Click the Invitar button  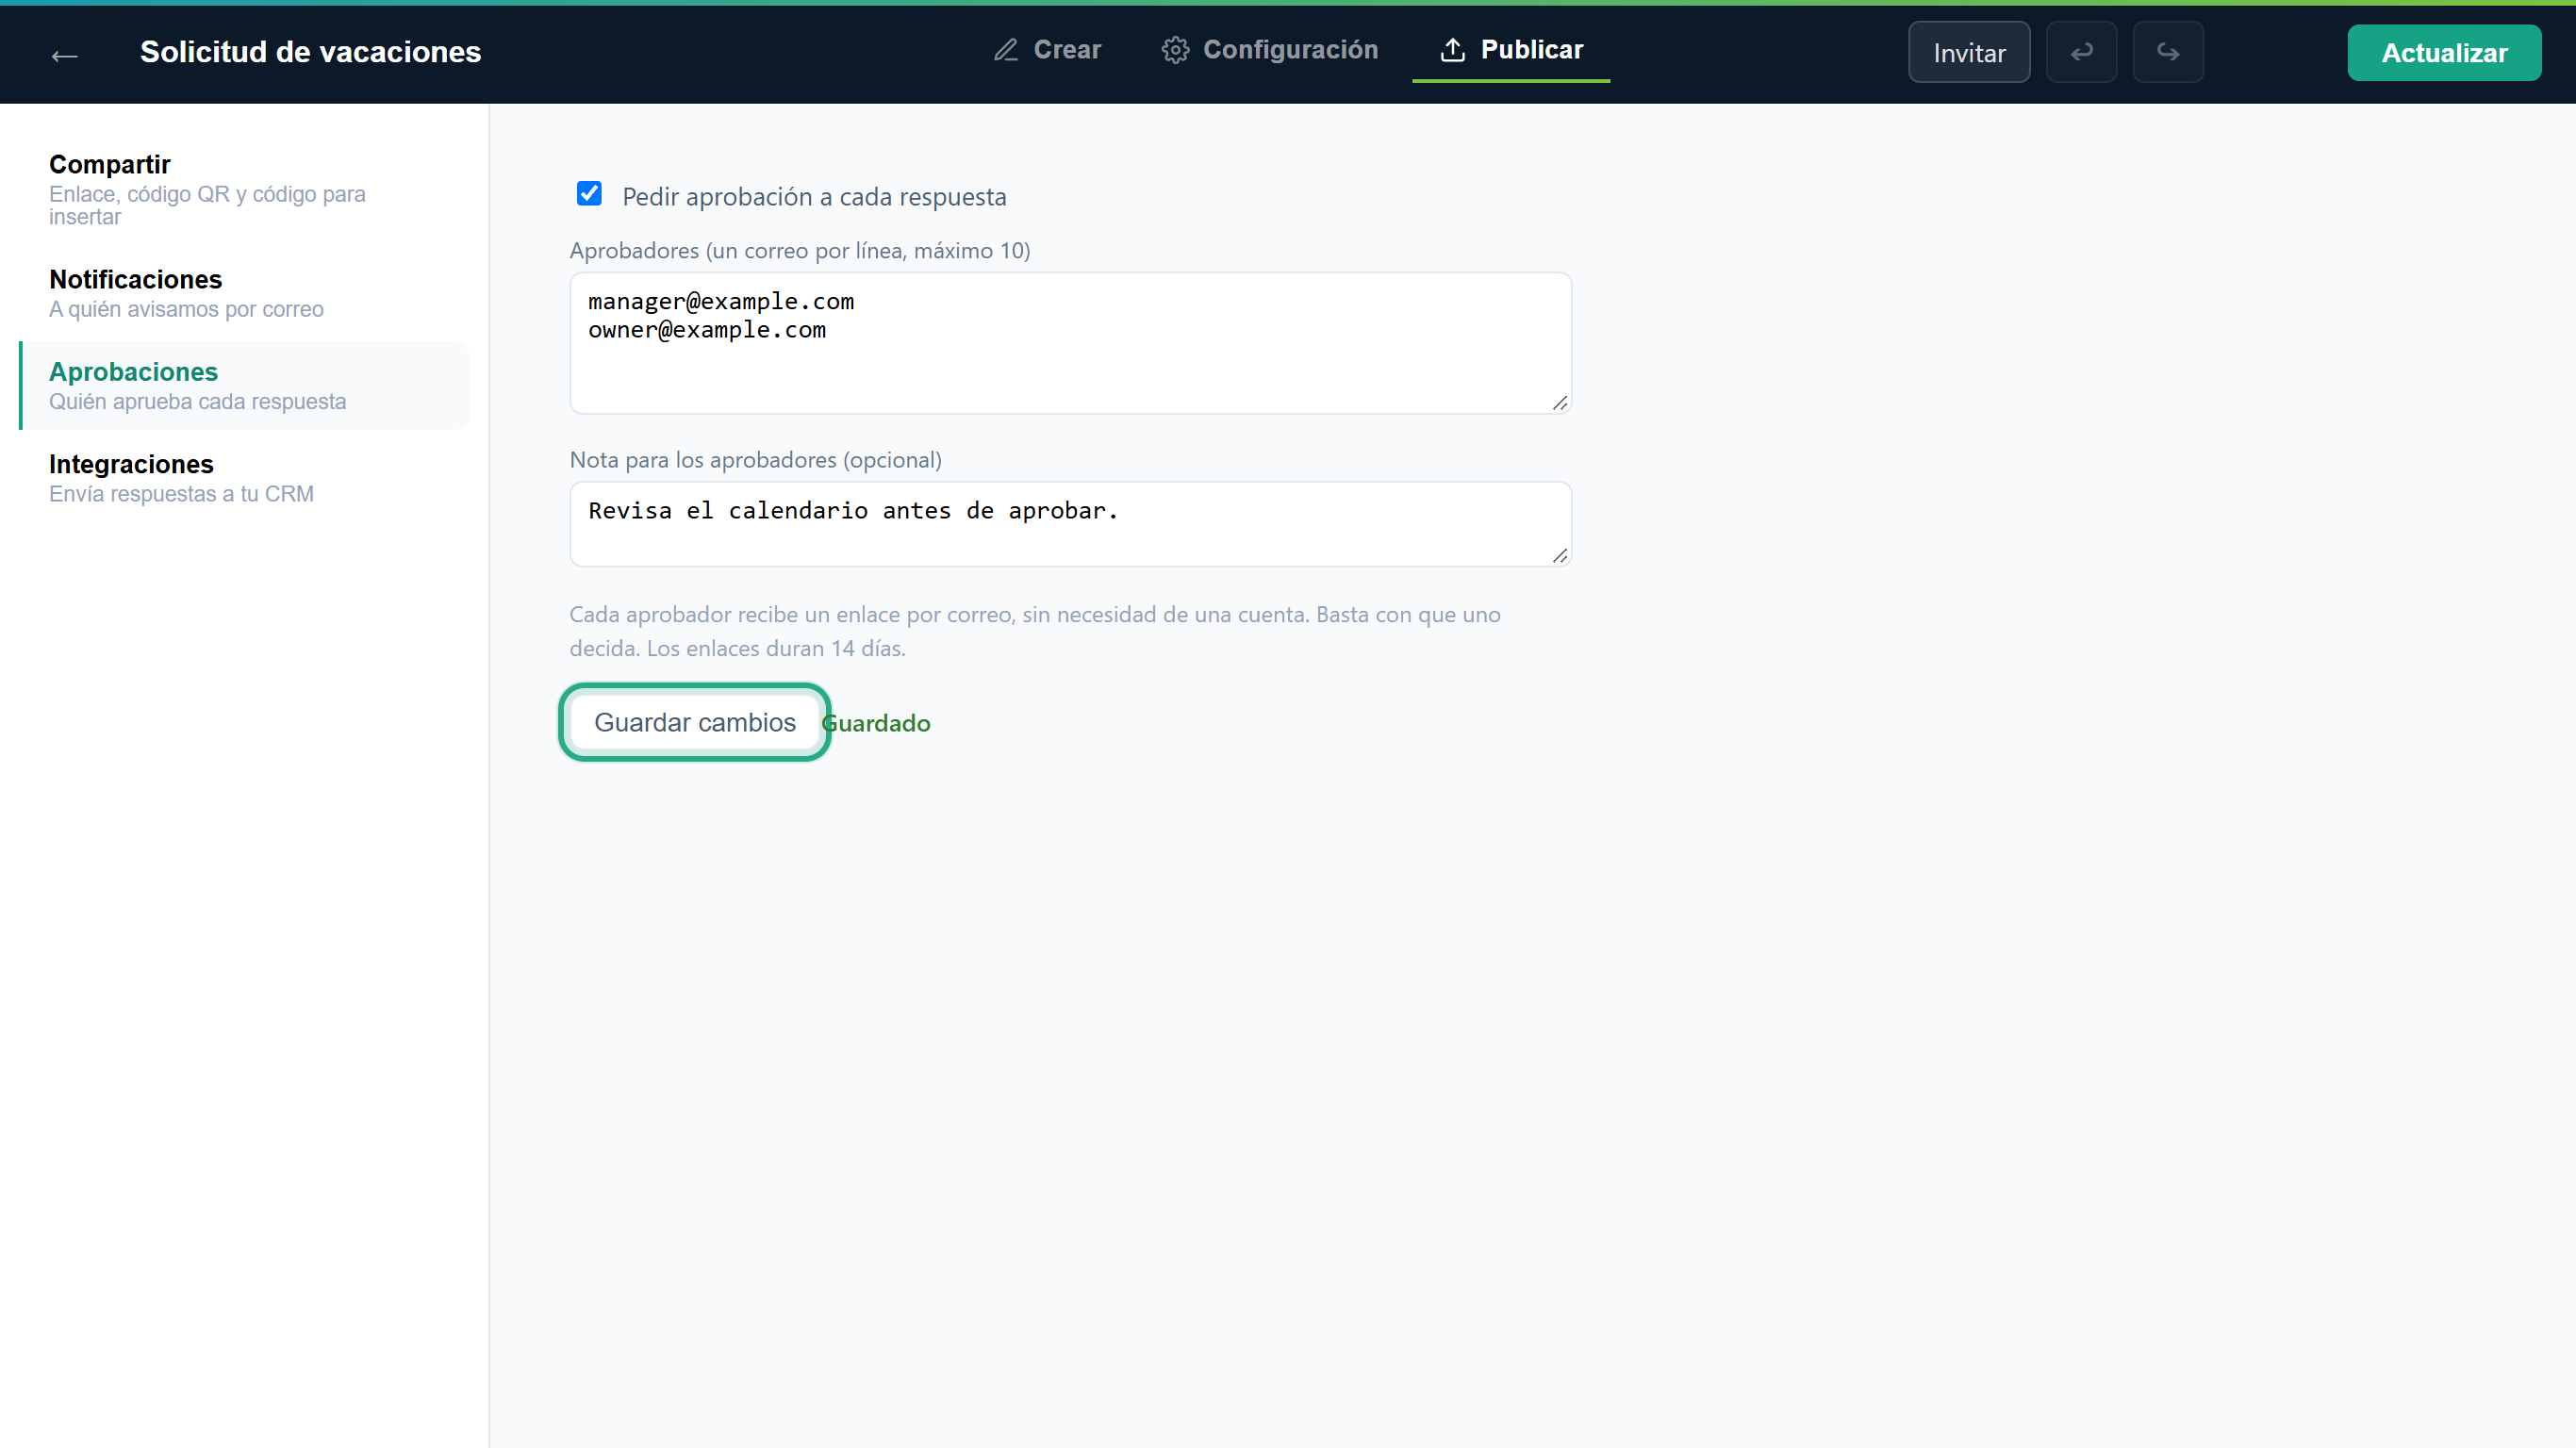1968,52
